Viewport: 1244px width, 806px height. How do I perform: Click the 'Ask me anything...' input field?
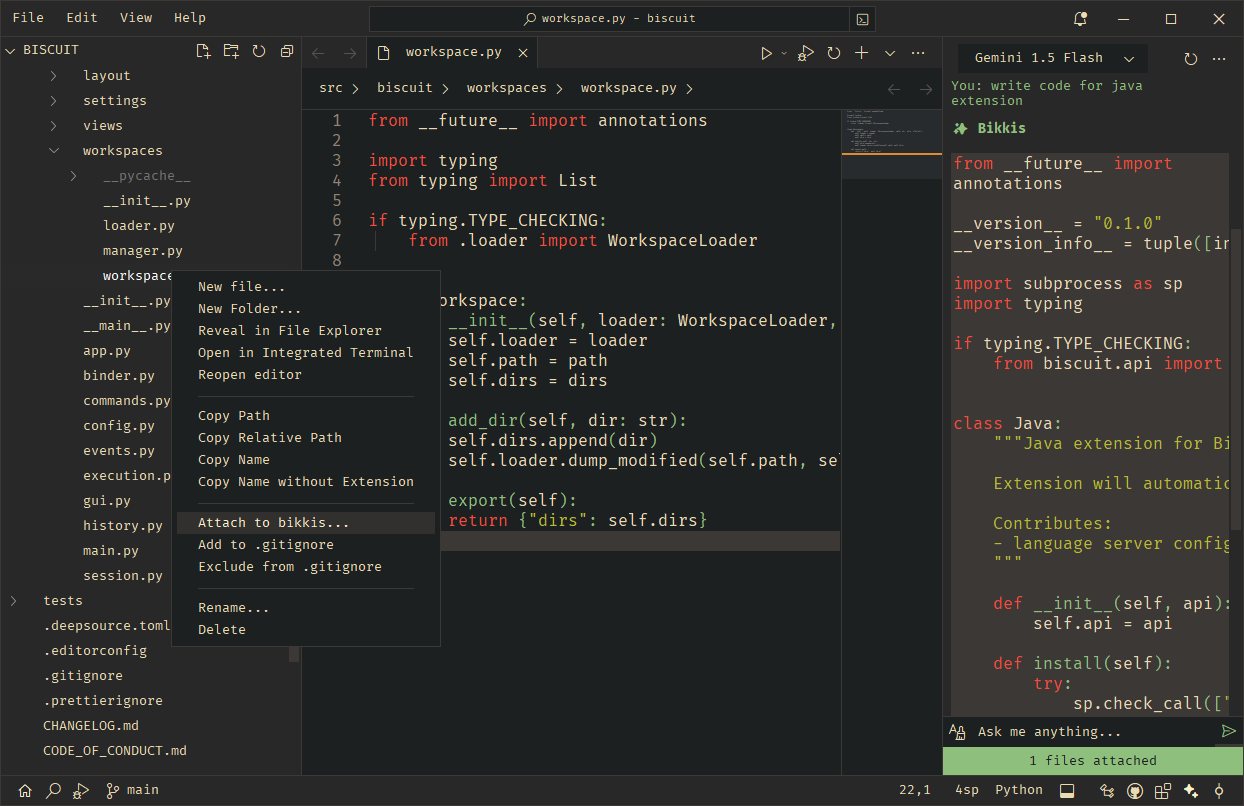[1095, 732]
